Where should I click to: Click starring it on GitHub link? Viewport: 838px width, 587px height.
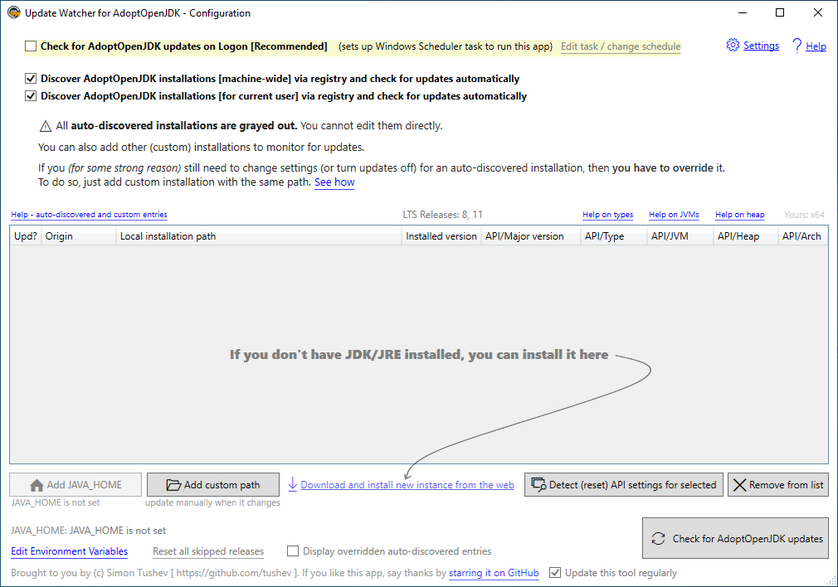point(494,573)
